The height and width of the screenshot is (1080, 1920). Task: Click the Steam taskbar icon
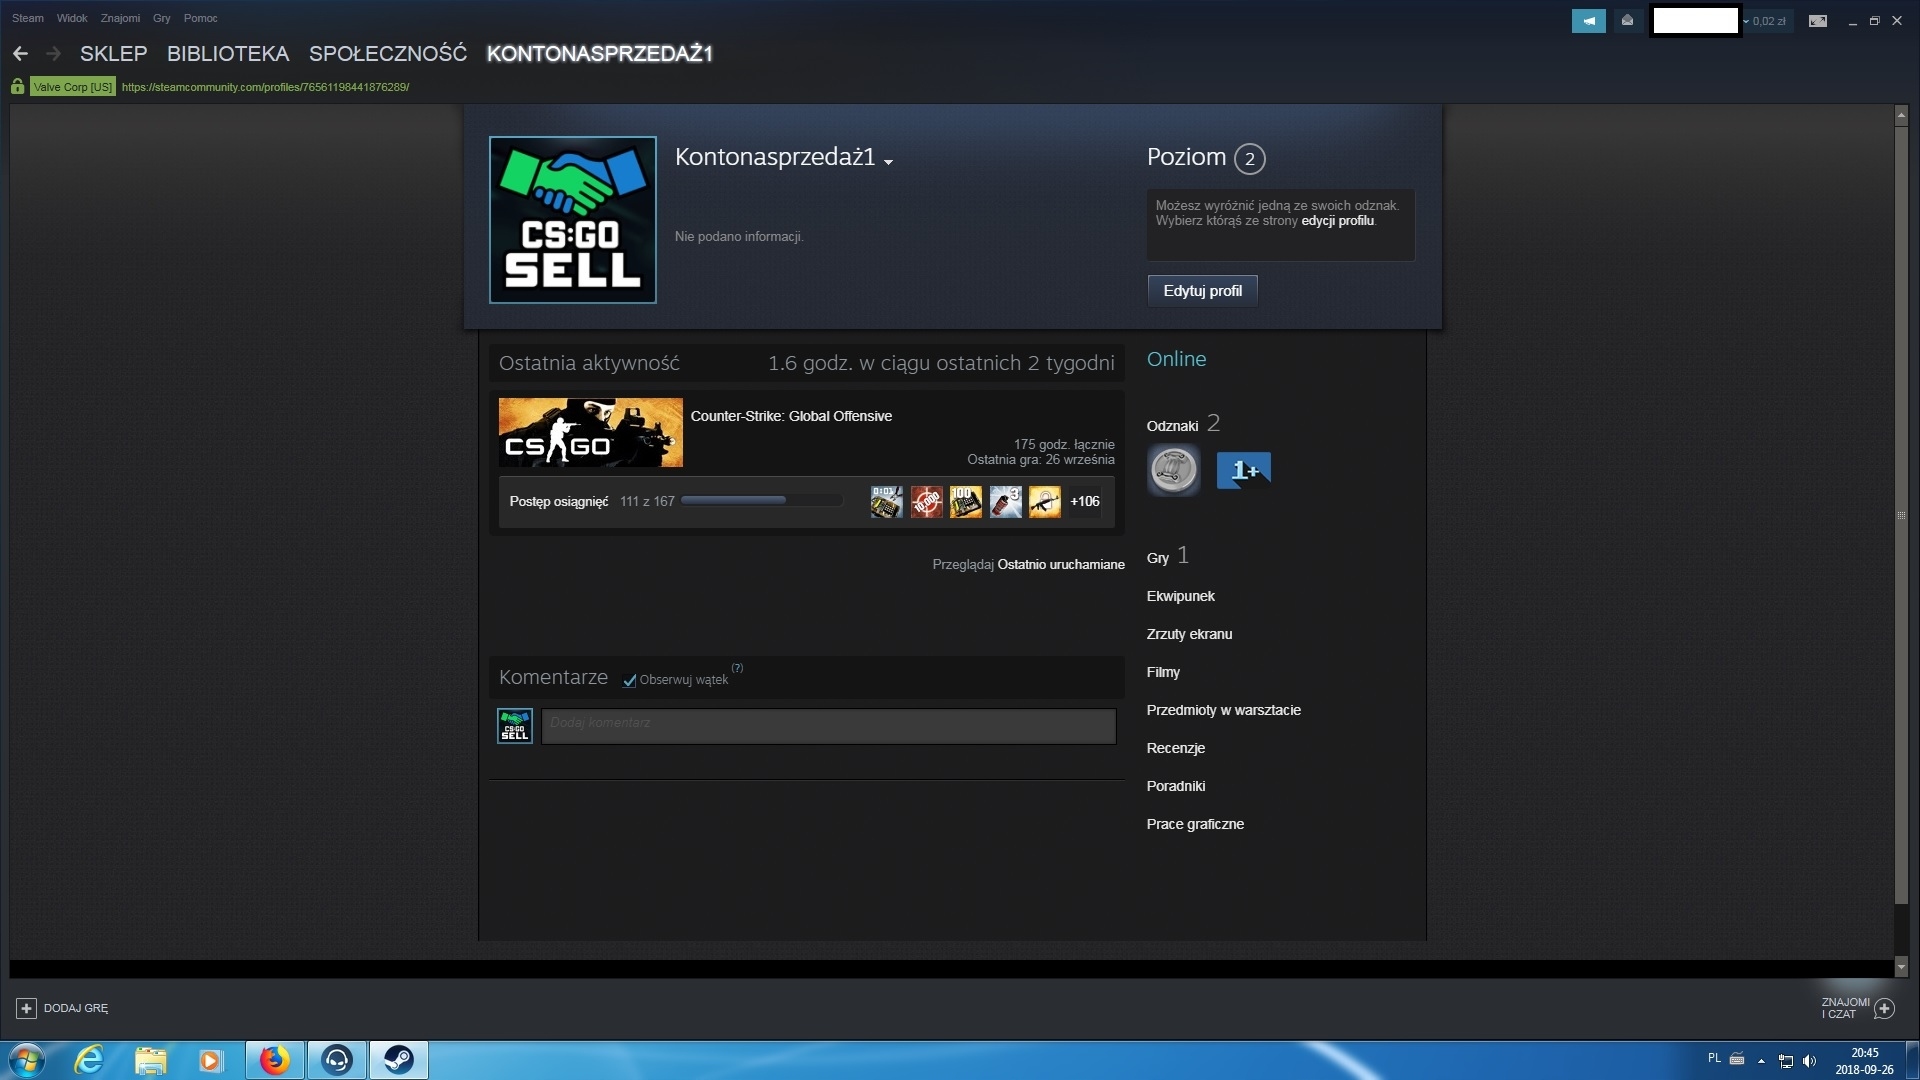[x=399, y=1060]
